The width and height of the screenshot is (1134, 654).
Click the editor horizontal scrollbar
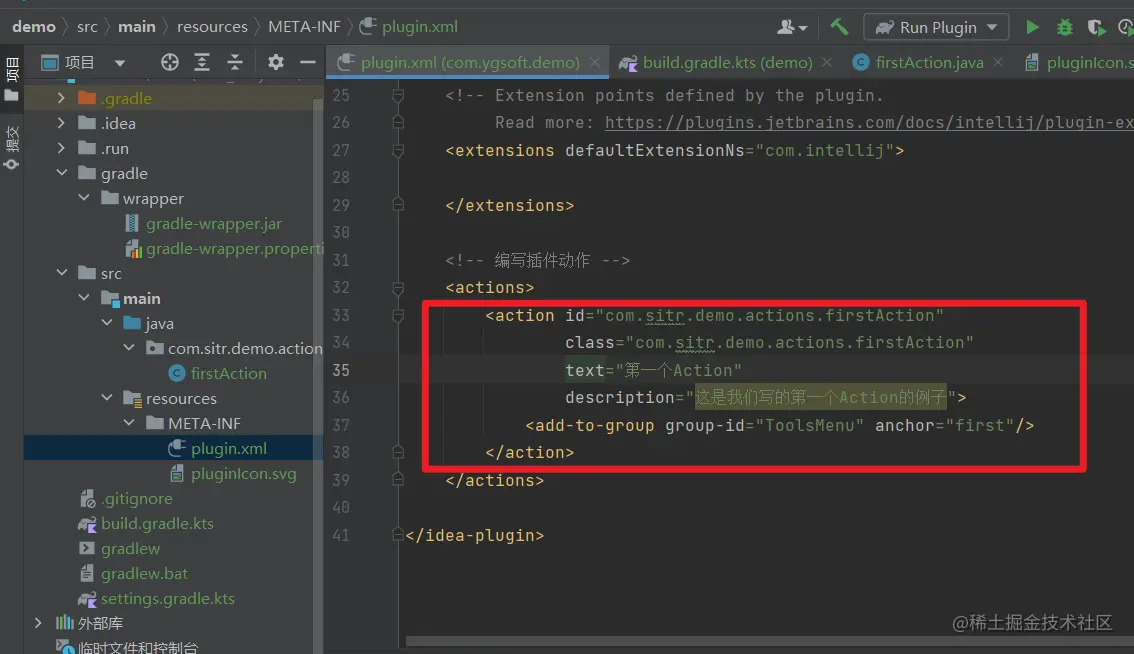pos(770,641)
